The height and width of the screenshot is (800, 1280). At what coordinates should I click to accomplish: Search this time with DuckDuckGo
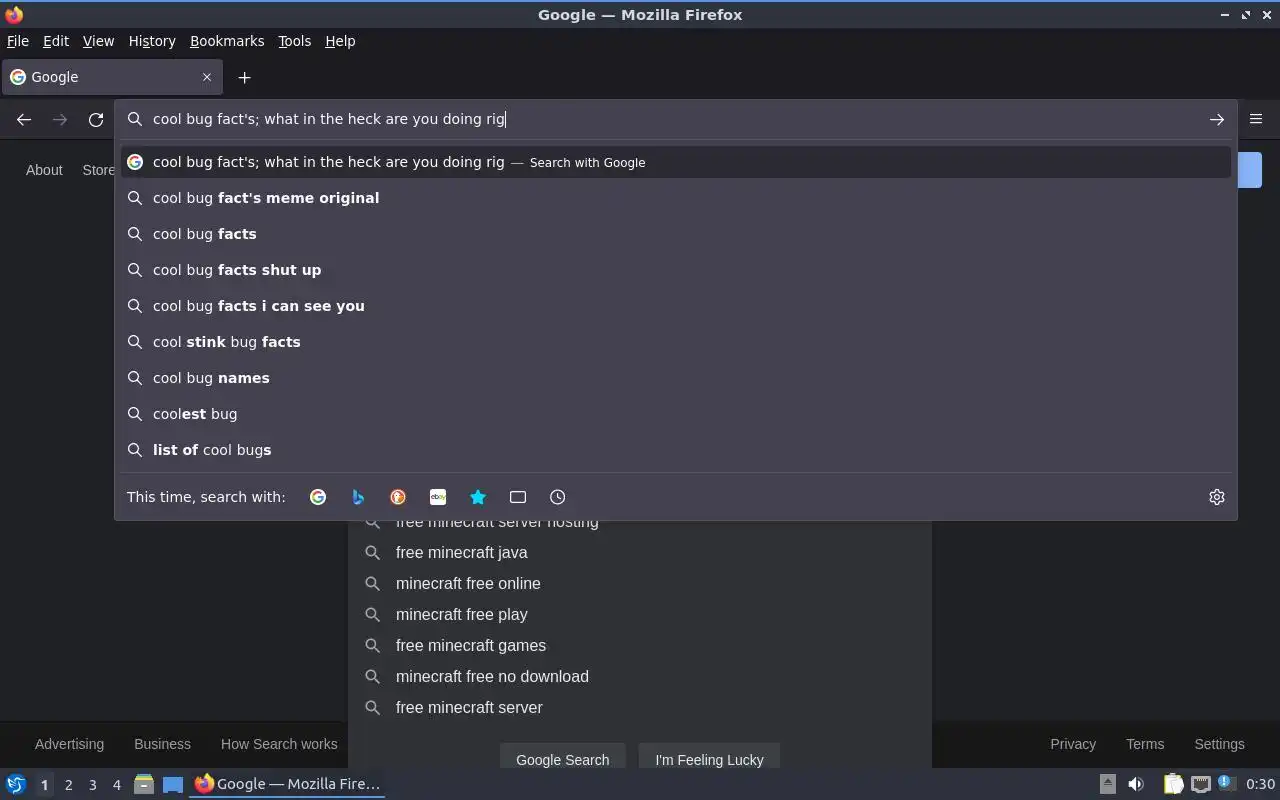[398, 497]
